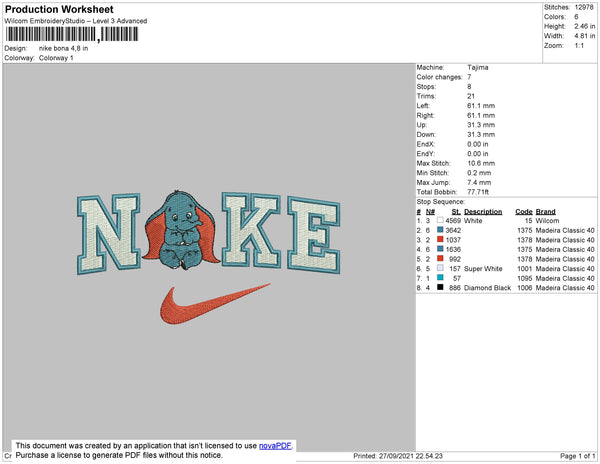This screenshot has width=600, height=464.
Task: Click code 1006 in stop 8
Action: tap(525, 288)
